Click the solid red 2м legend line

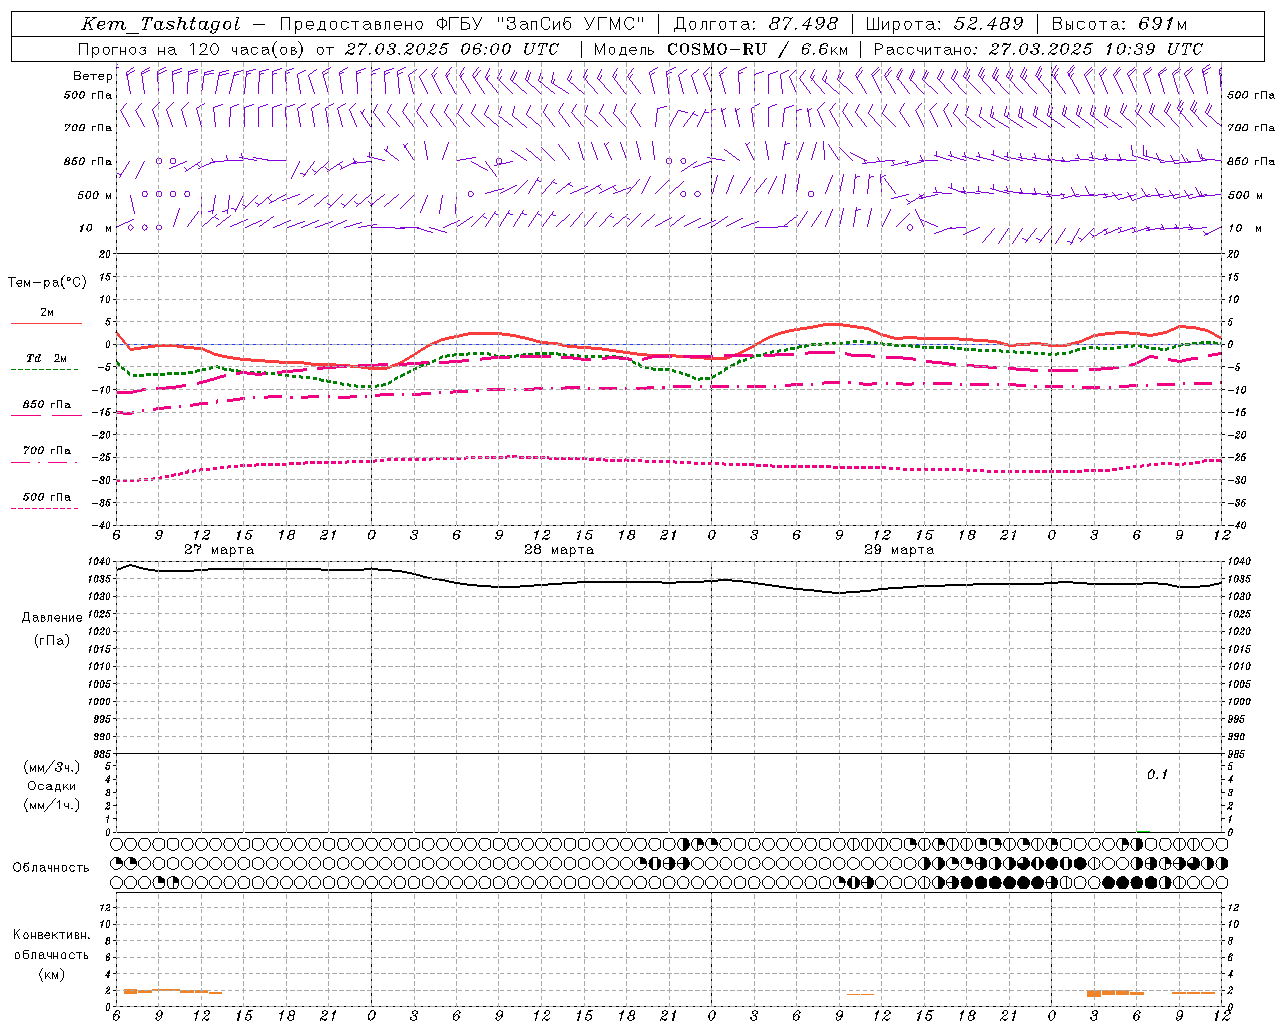(x=45, y=324)
